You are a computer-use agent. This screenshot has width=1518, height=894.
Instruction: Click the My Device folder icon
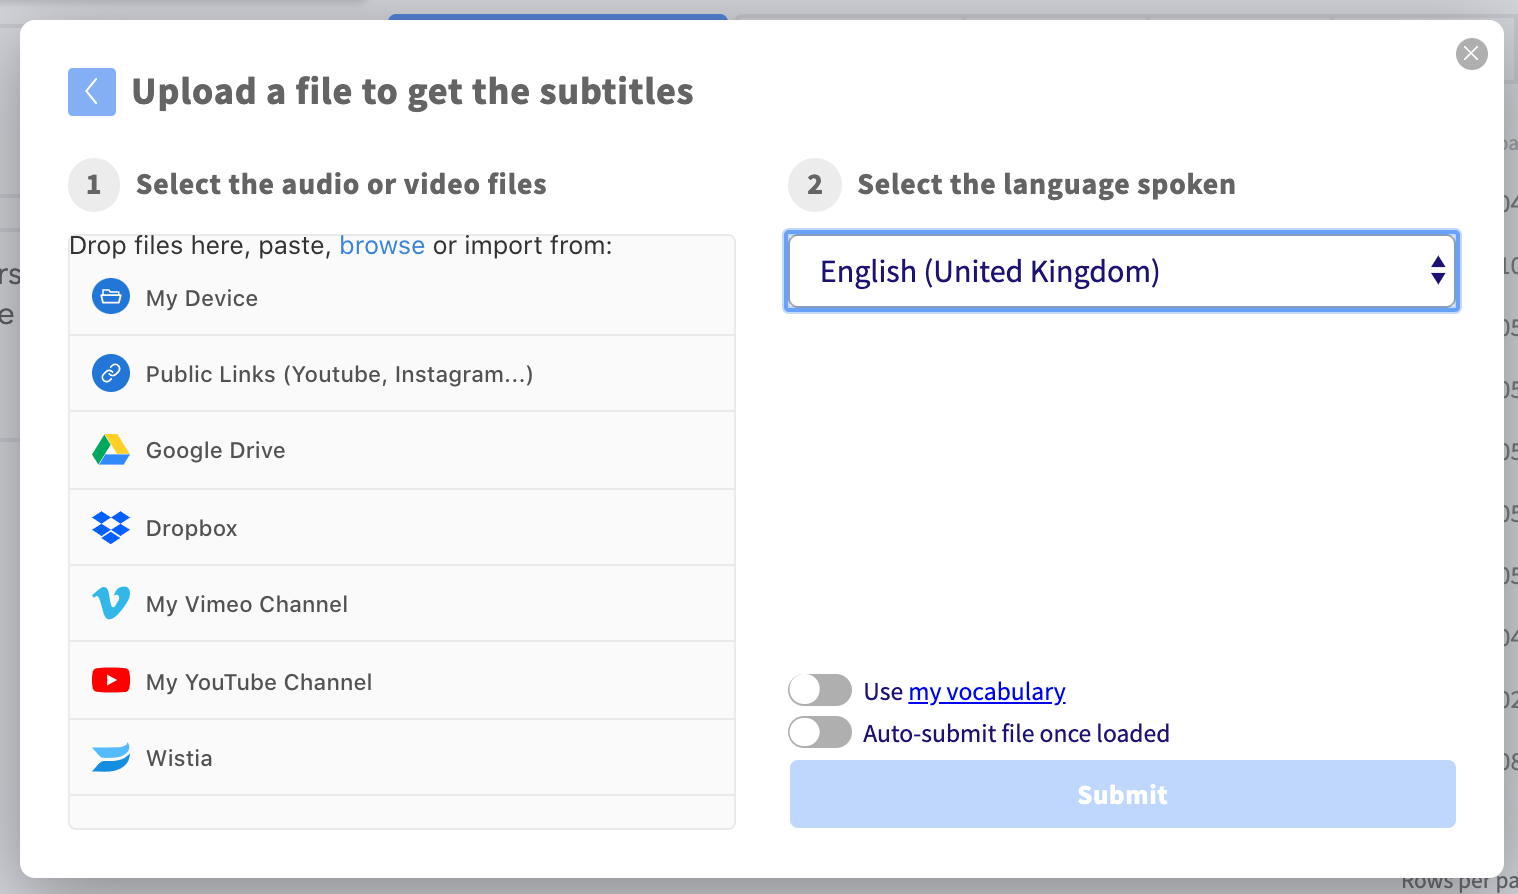[x=111, y=297]
